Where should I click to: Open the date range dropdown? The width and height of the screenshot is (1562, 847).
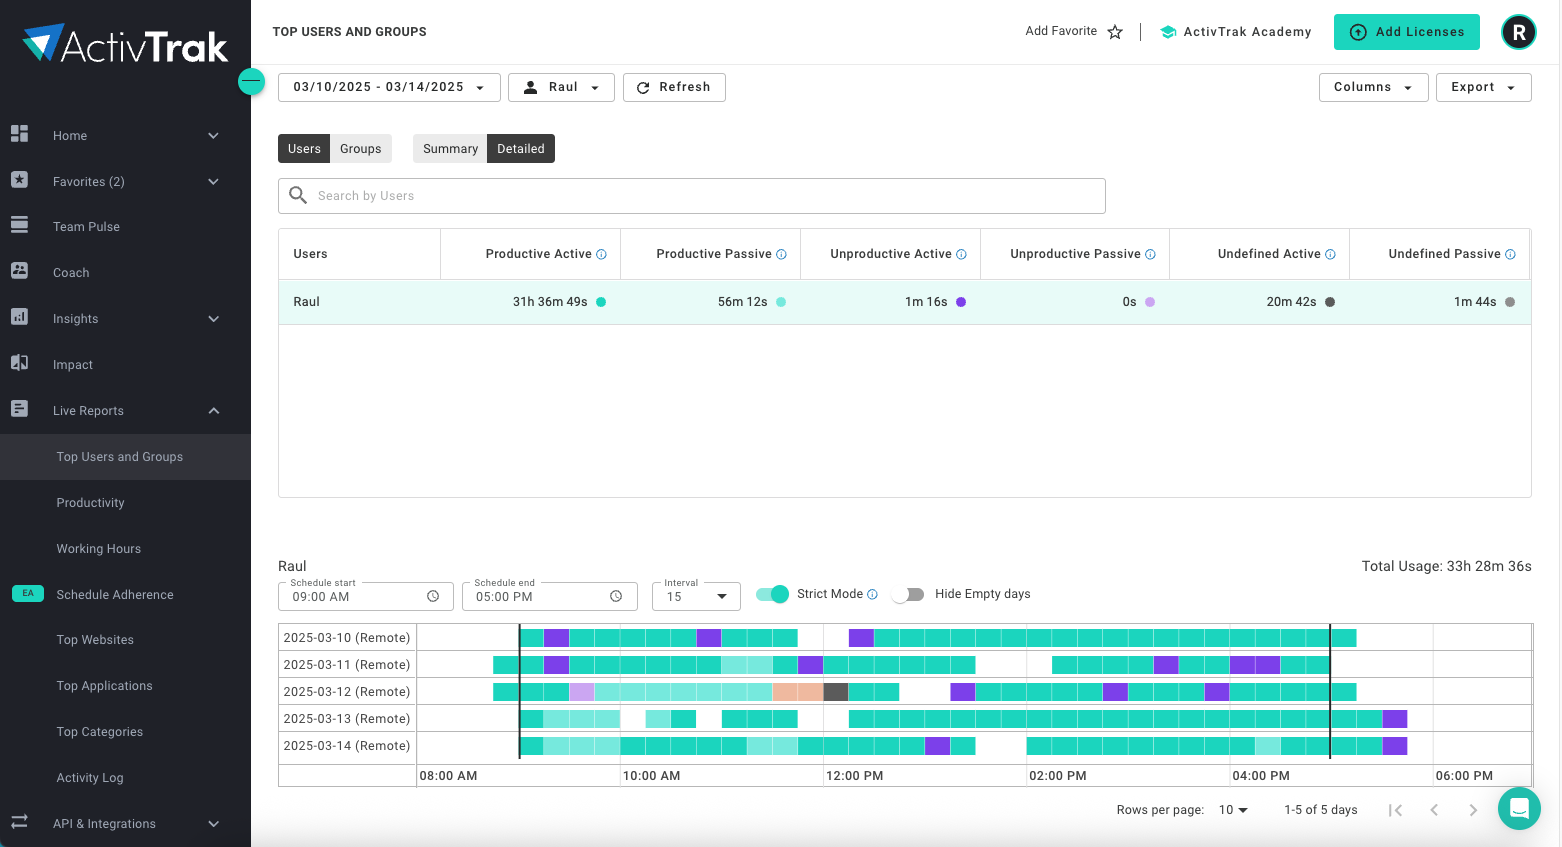pyautogui.click(x=389, y=87)
